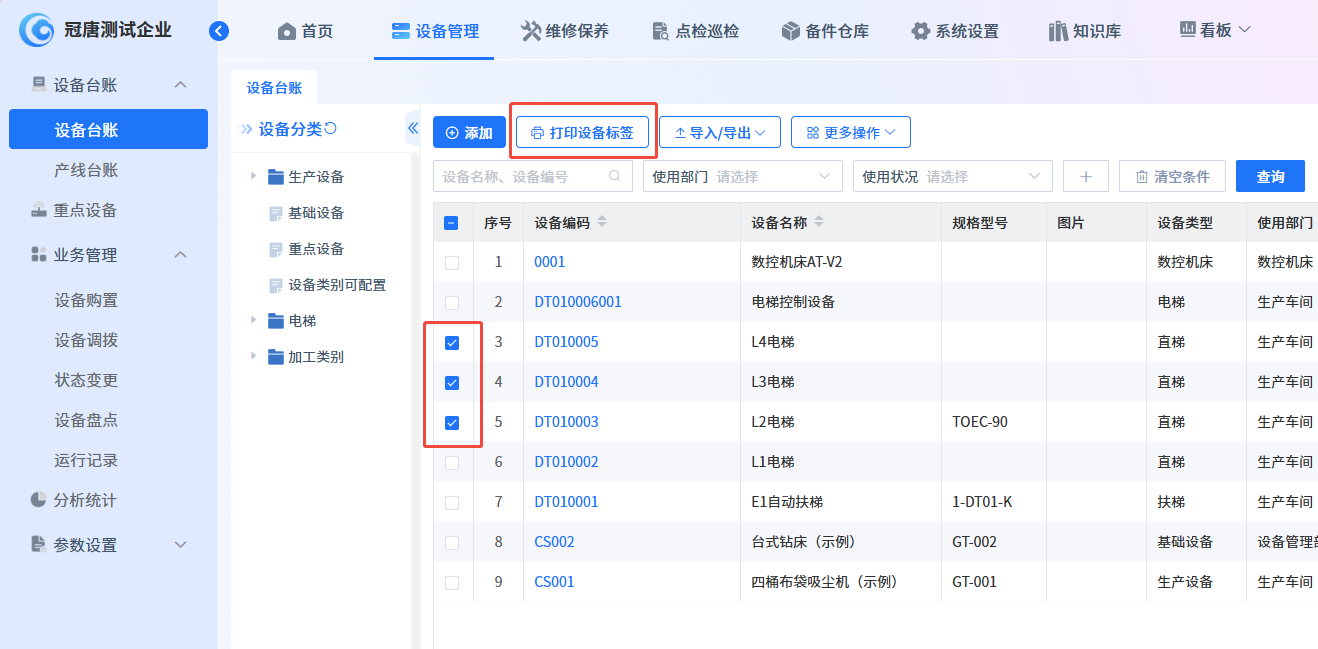This screenshot has width=1318, height=649.
Task: Open the DT010003 device code link
Action: 566,422
